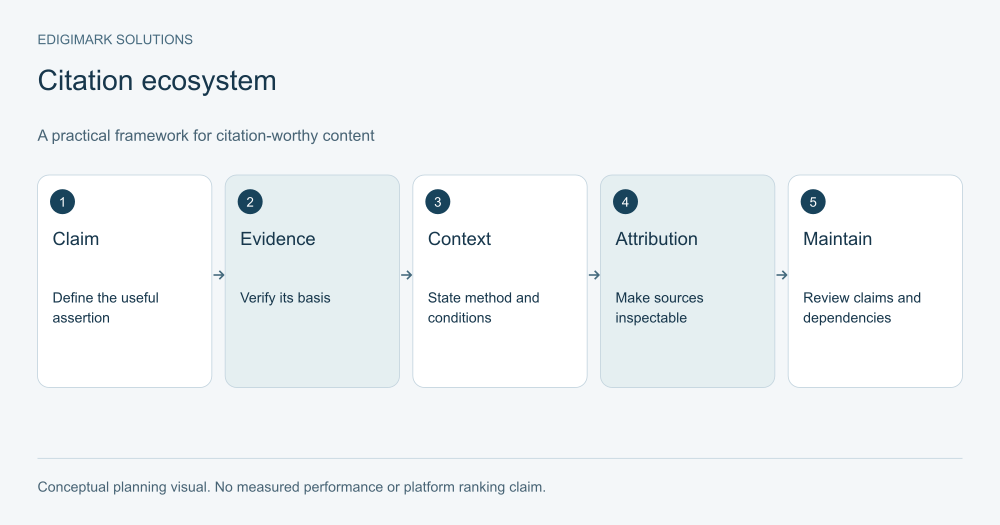Viewport: 1000px width, 525px height.
Task: Click the arrow between Context and Attribution
Action: click(x=594, y=275)
